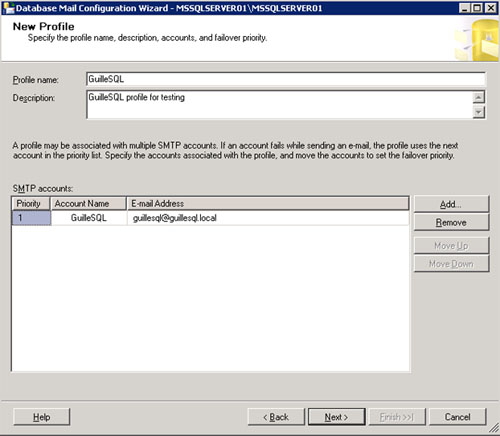Click inside the Description text box
The image size is (500, 436).
coord(279,104)
